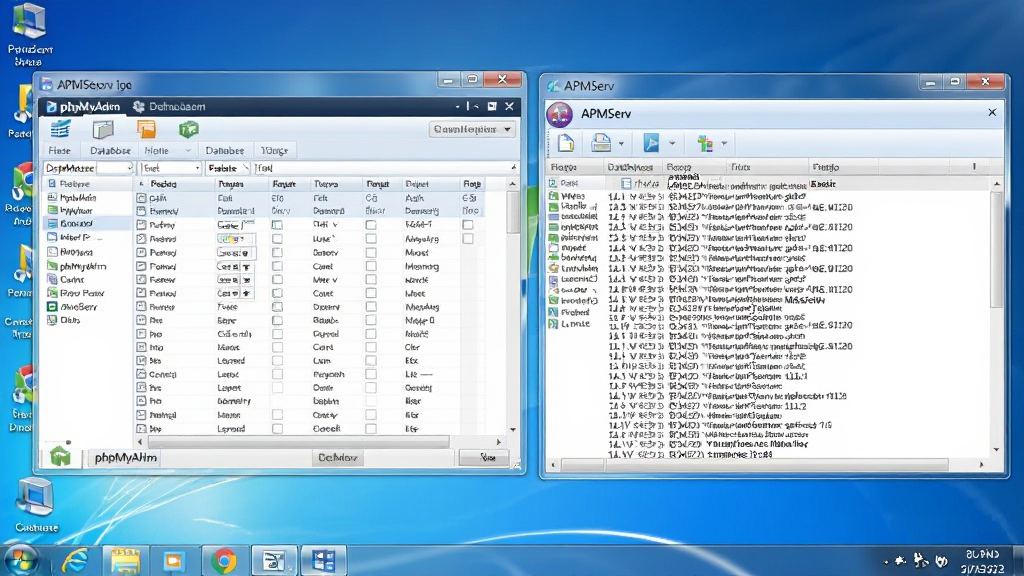Tick the Fioge checkbox in the 'Aingelng' row
The image size is (1024, 576).
pyautogui.click(x=468, y=238)
